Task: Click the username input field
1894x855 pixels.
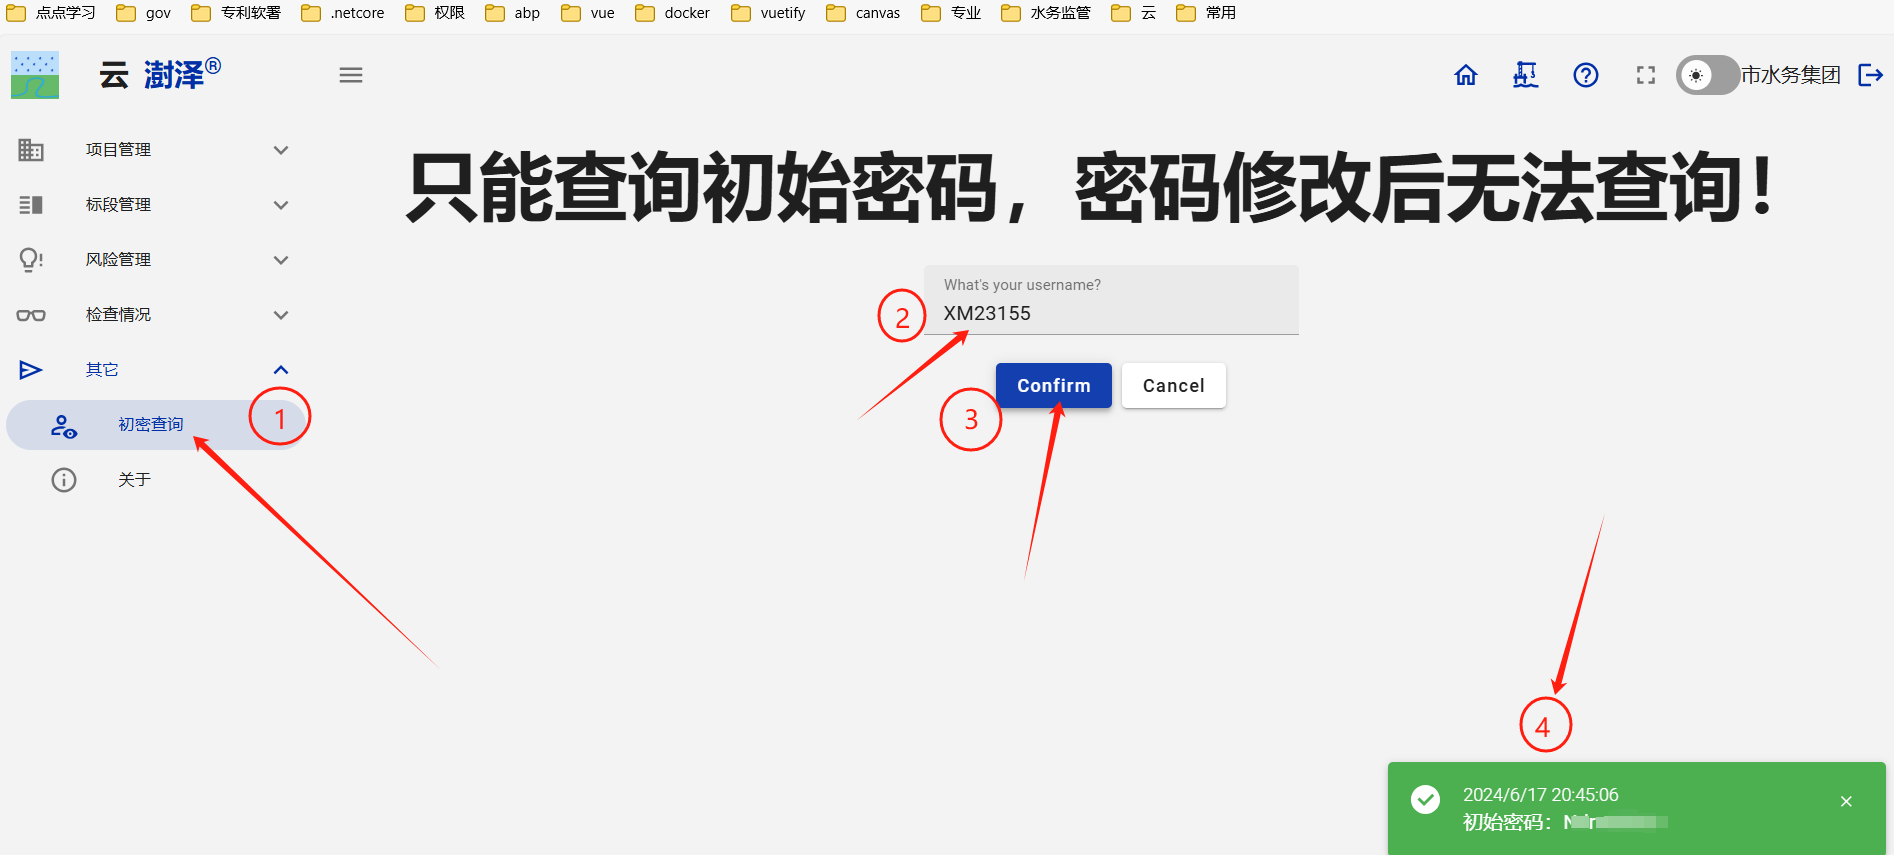Action: 1110,313
